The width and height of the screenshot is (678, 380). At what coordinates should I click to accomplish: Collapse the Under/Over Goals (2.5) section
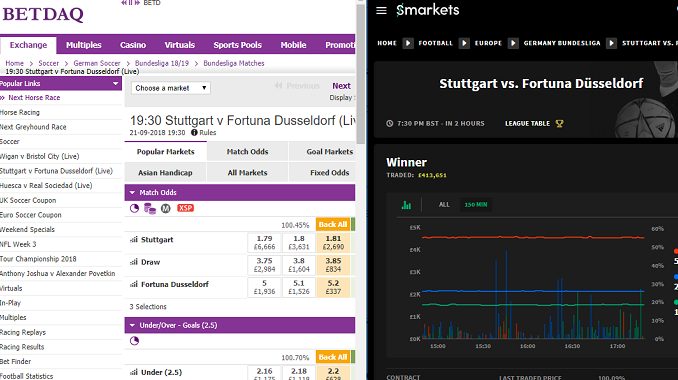tap(132, 325)
